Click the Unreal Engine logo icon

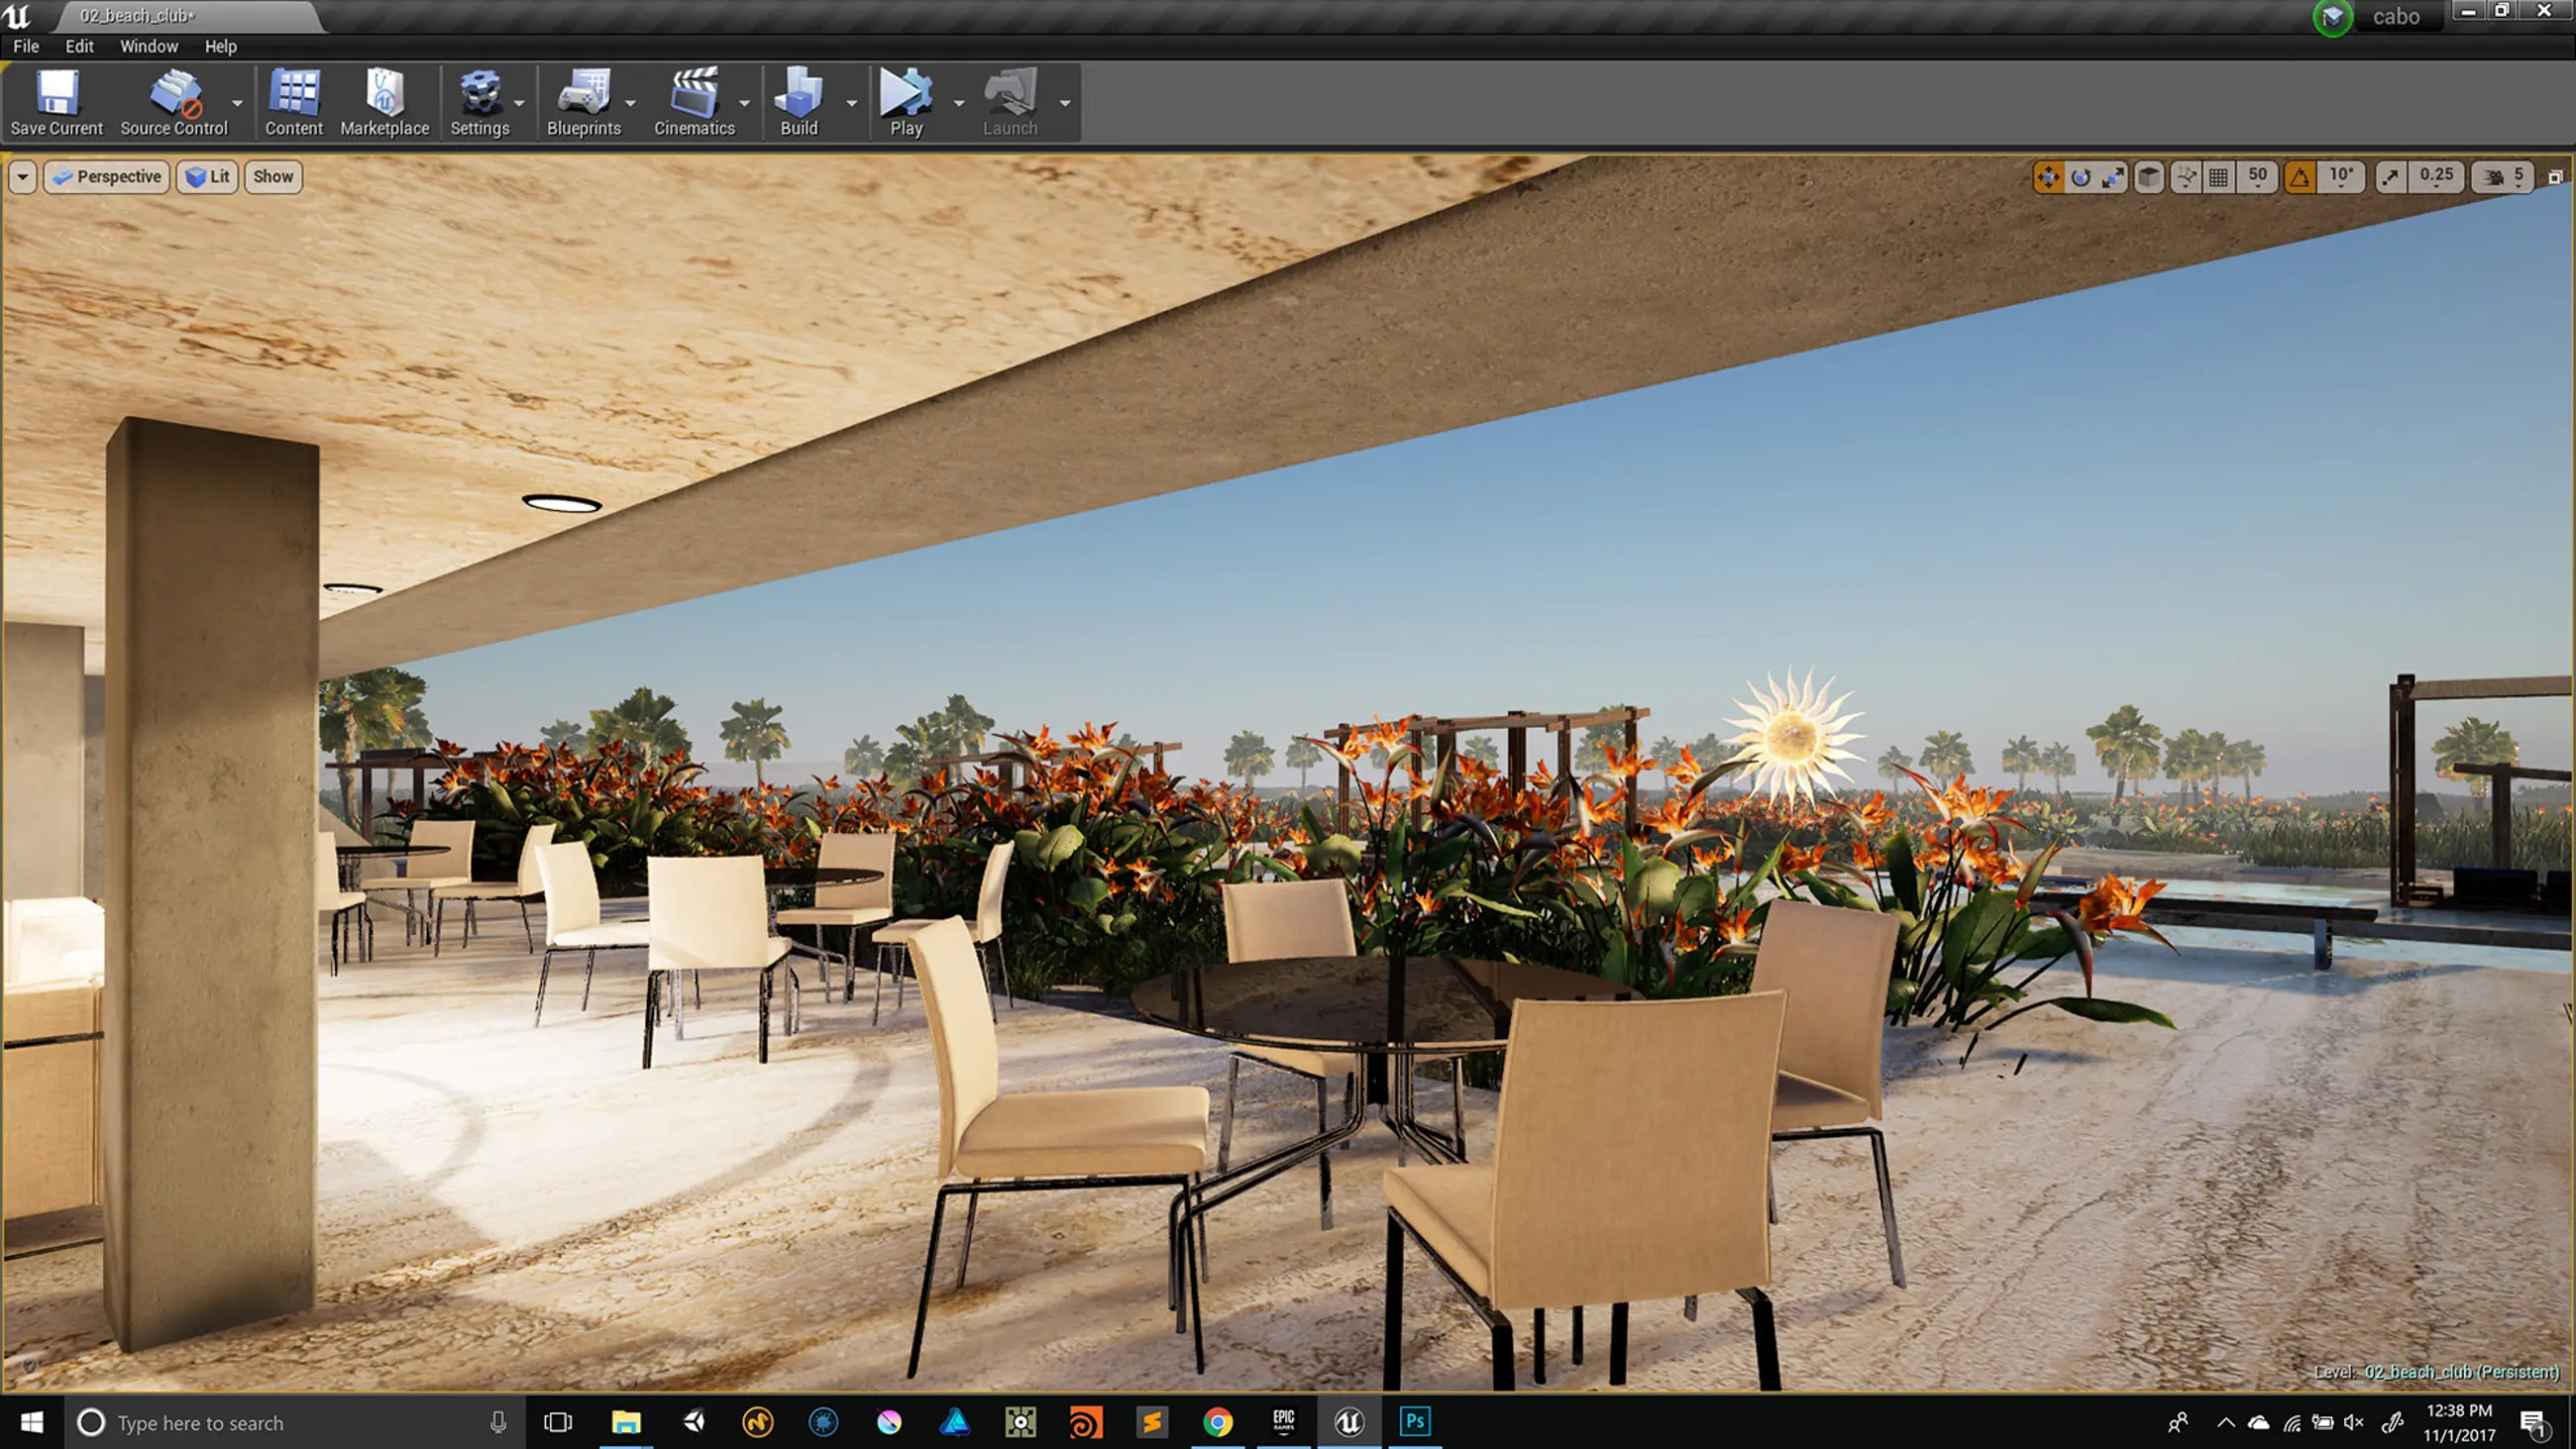click(18, 16)
